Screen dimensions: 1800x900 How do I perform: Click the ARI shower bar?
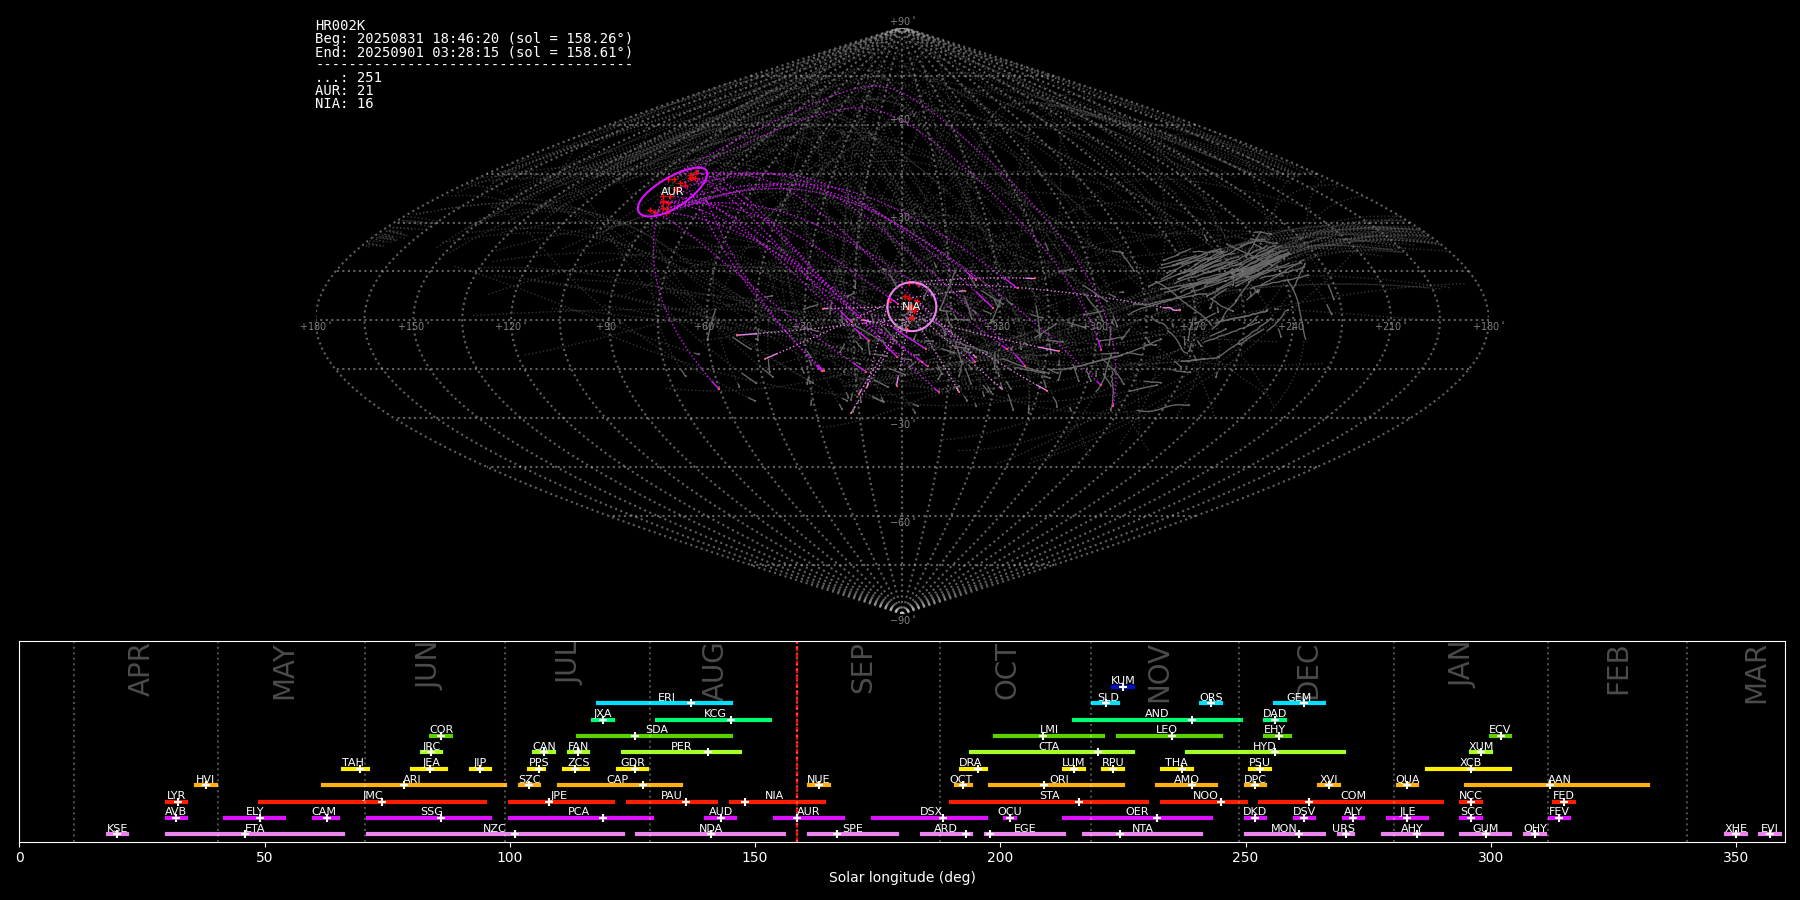(414, 785)
